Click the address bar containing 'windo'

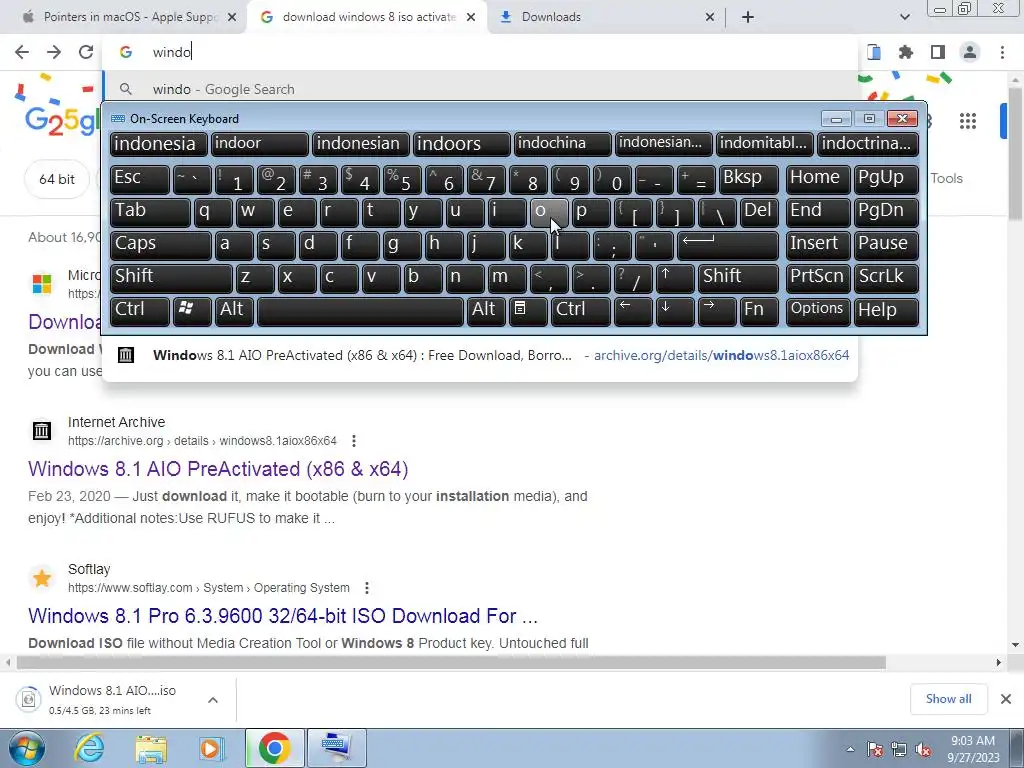[480, 52]
